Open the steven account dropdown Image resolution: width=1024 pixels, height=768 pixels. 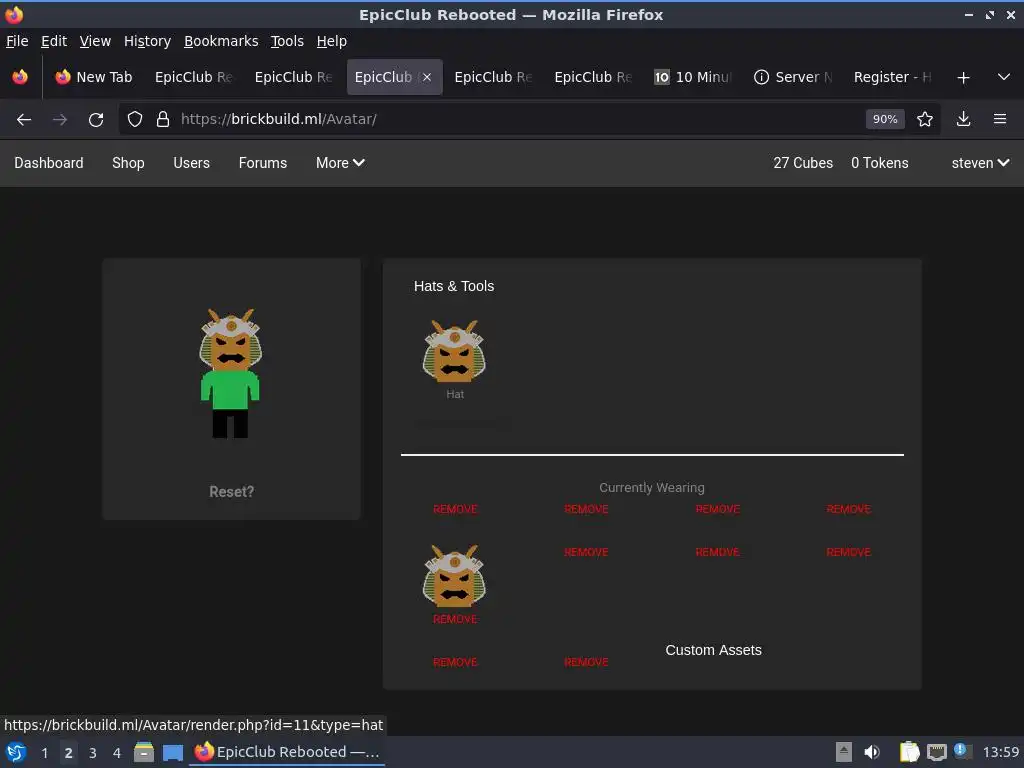coord(980,163)
